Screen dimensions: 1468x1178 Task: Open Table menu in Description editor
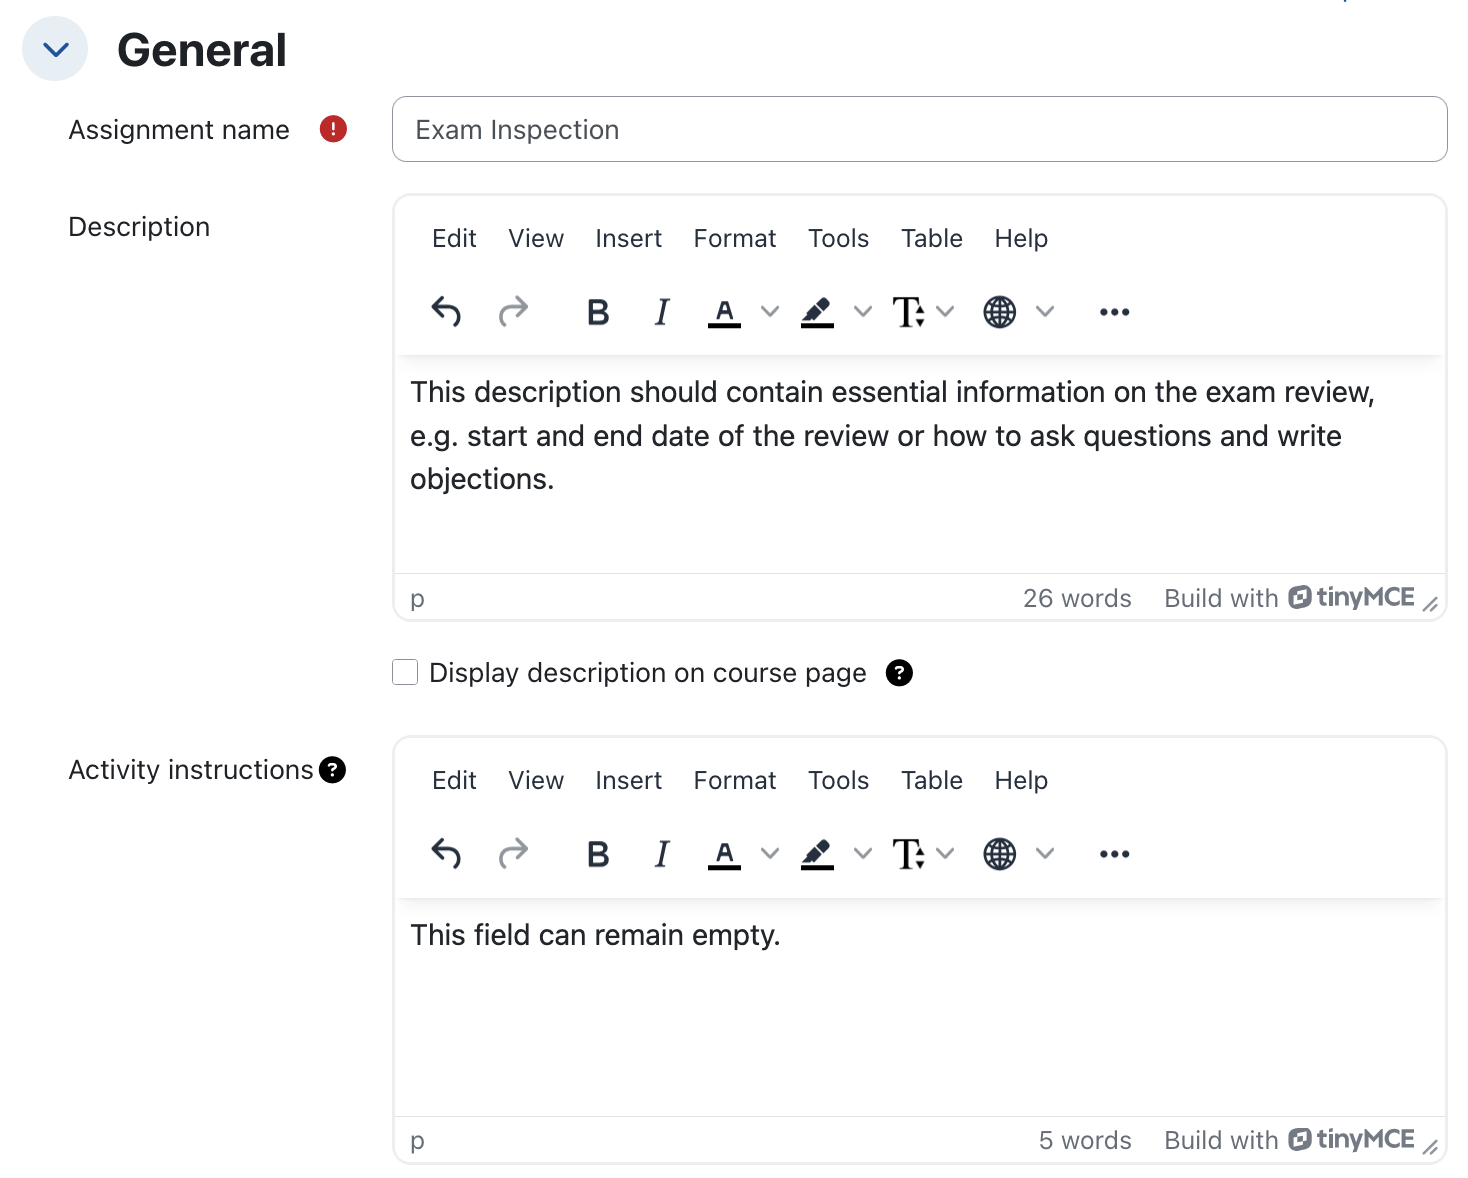932,238
